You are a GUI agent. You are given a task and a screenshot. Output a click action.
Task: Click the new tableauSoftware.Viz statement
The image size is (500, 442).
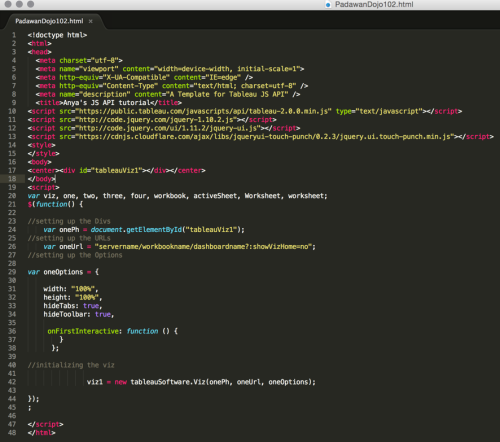point(201,382)
